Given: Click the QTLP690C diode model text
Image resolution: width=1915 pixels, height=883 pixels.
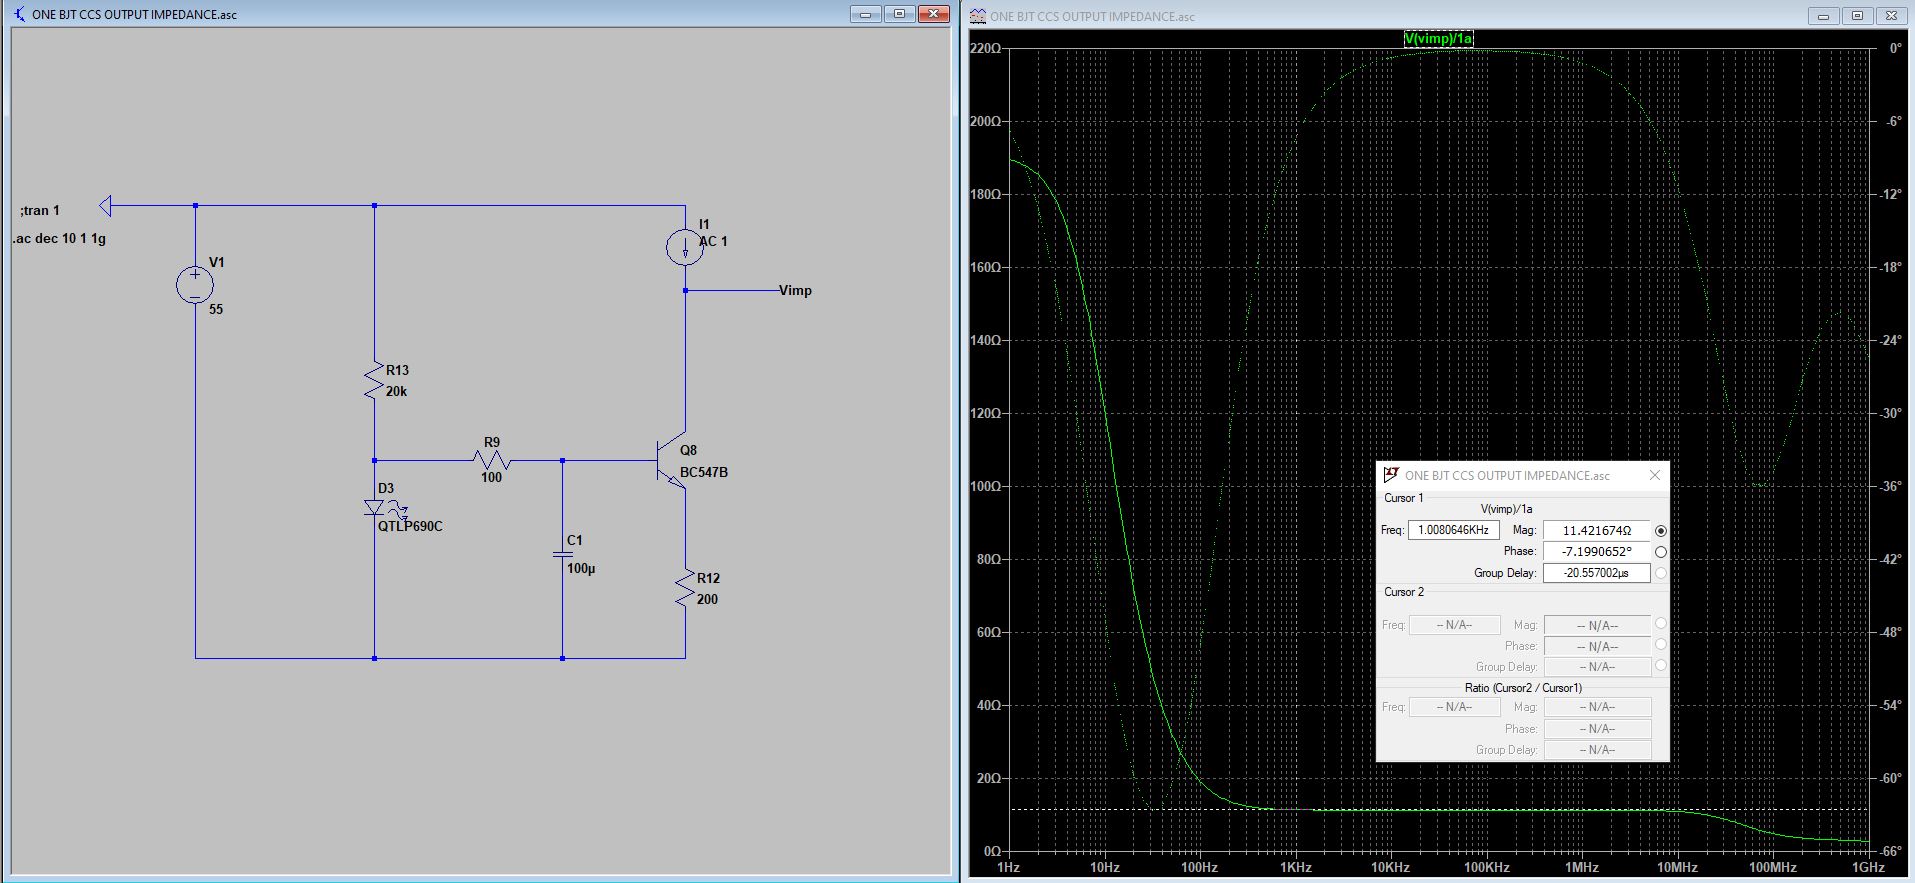Looking at the screenshot, I should [410, 527].
